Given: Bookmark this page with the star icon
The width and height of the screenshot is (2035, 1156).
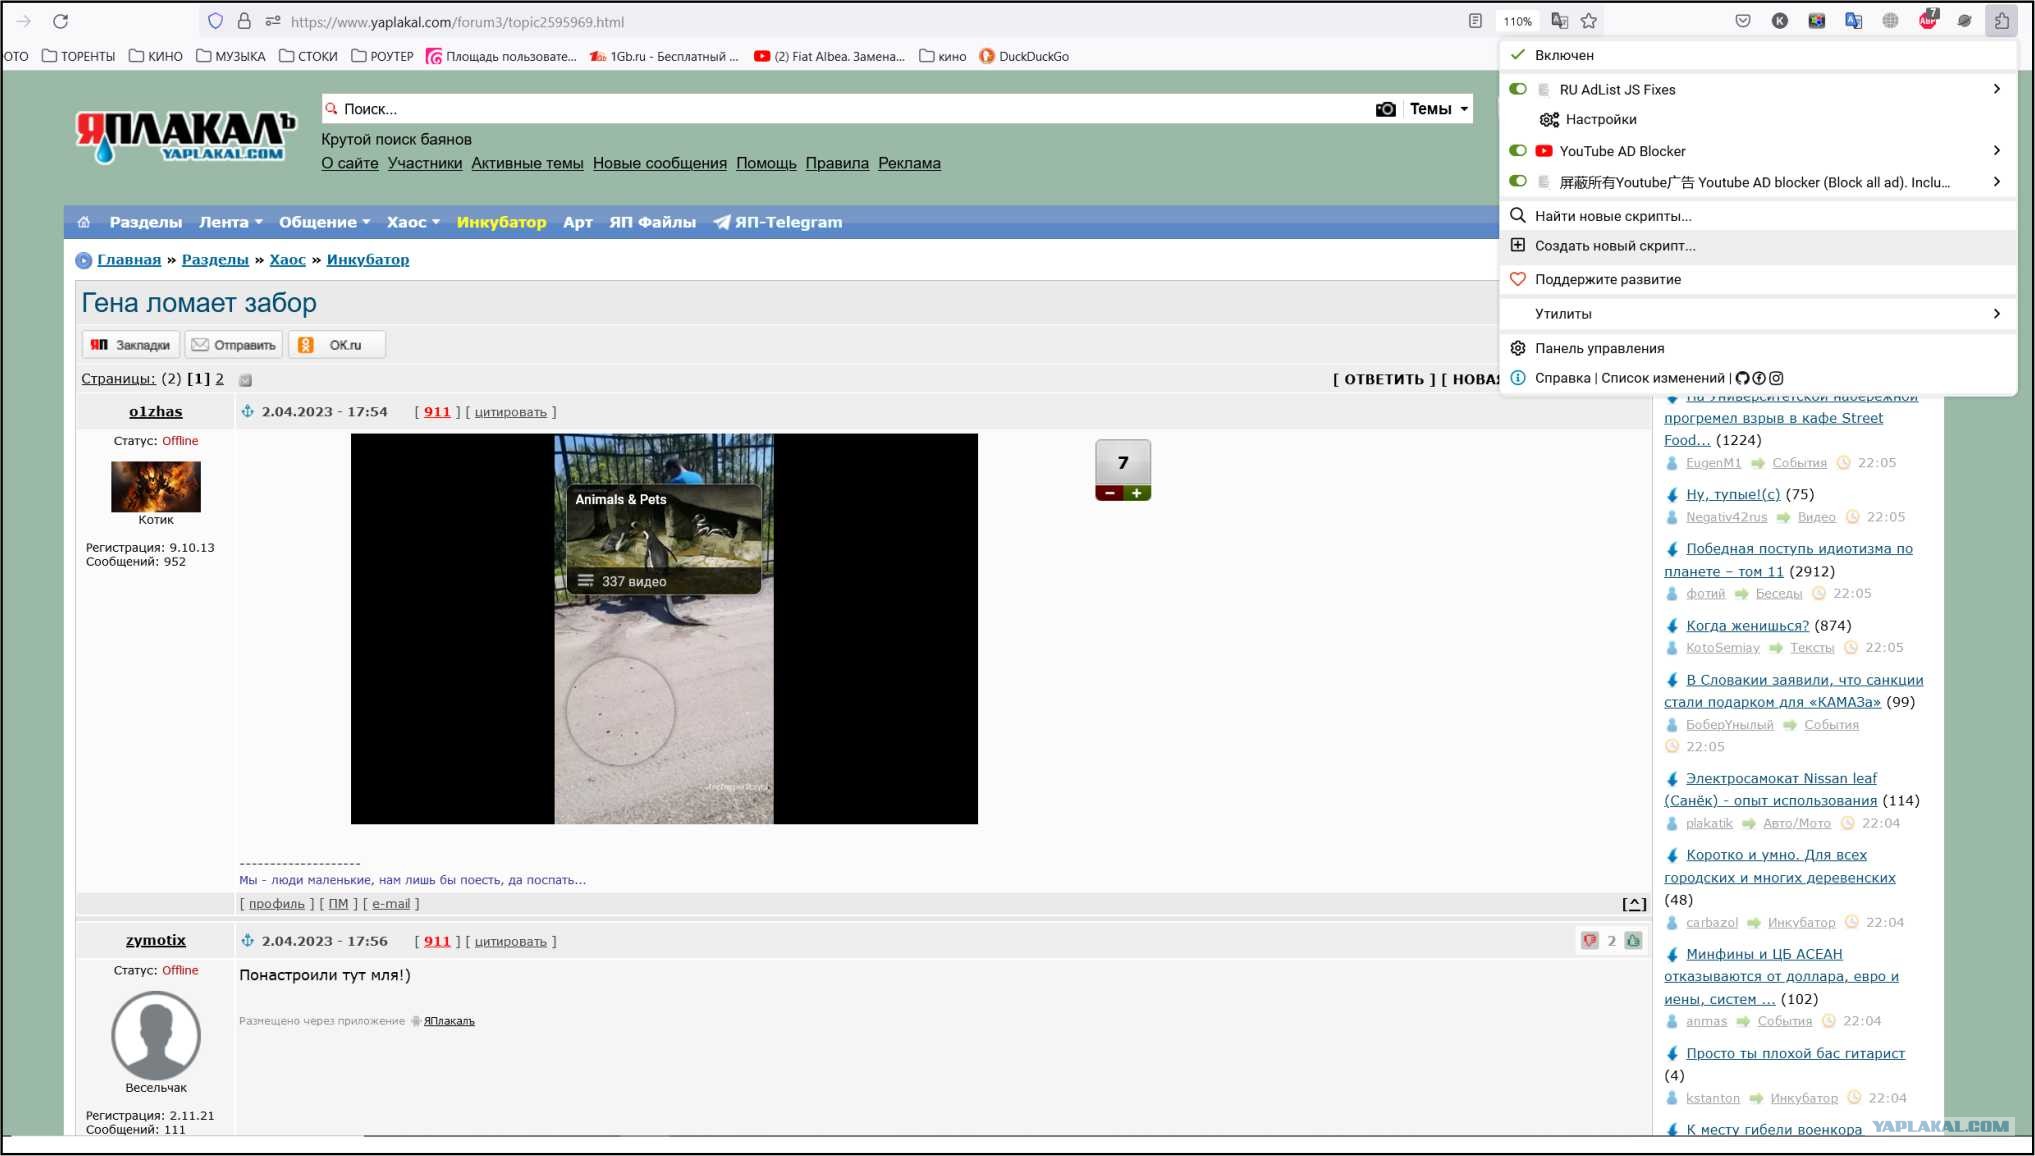Looking at the screenshot, I should coord(1589,21).
